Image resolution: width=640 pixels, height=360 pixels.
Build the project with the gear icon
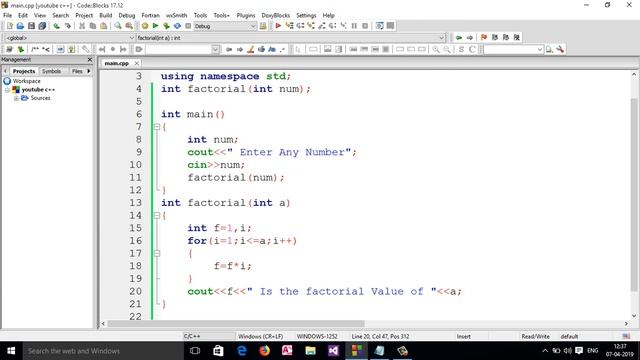(x=145, y=26)
